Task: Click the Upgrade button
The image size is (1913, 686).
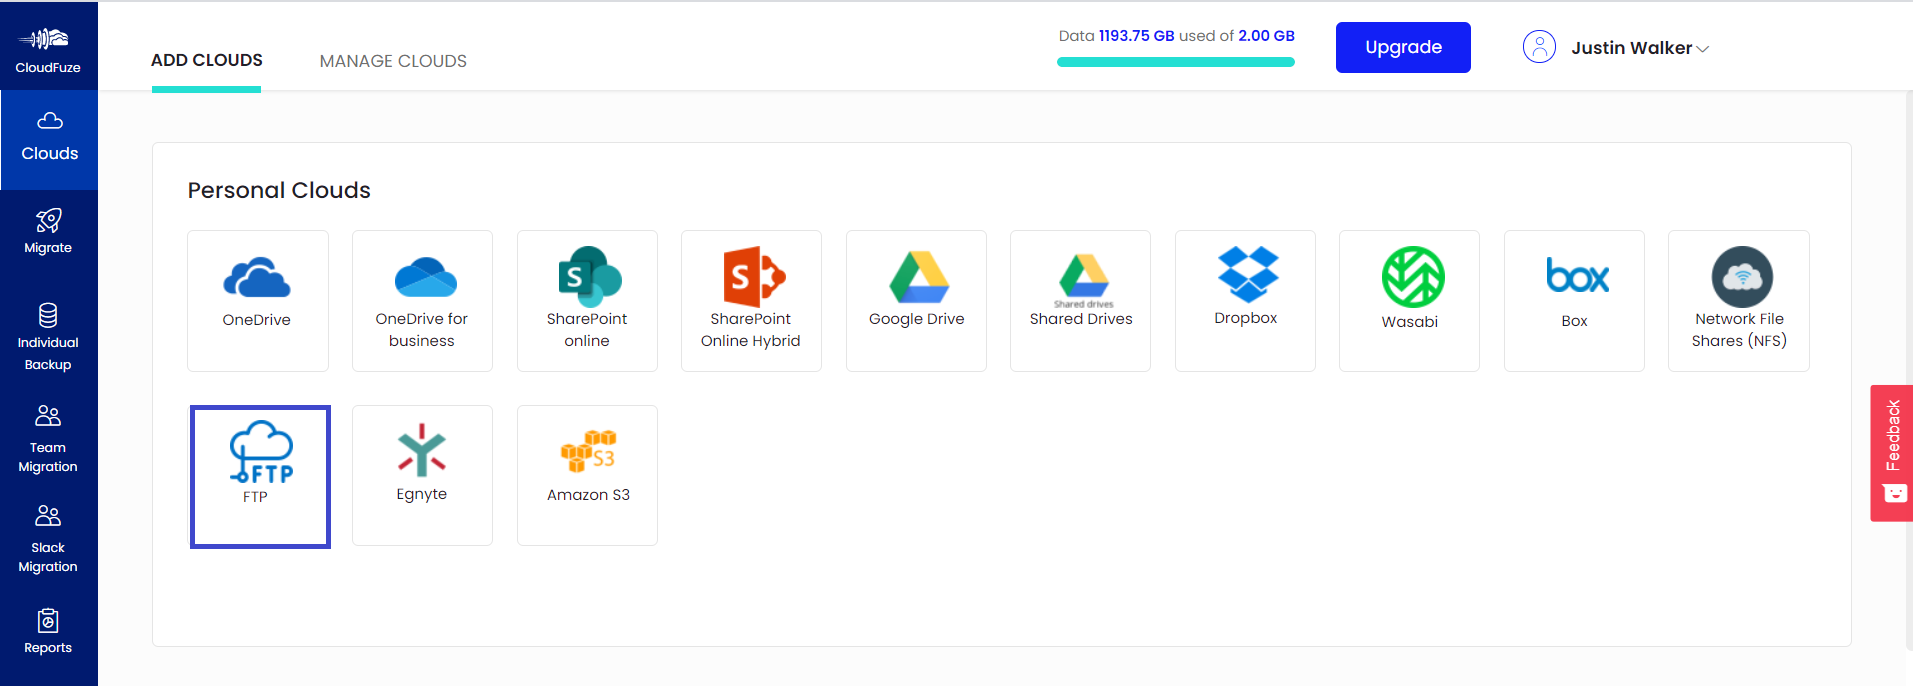Action: [1403, 47]
